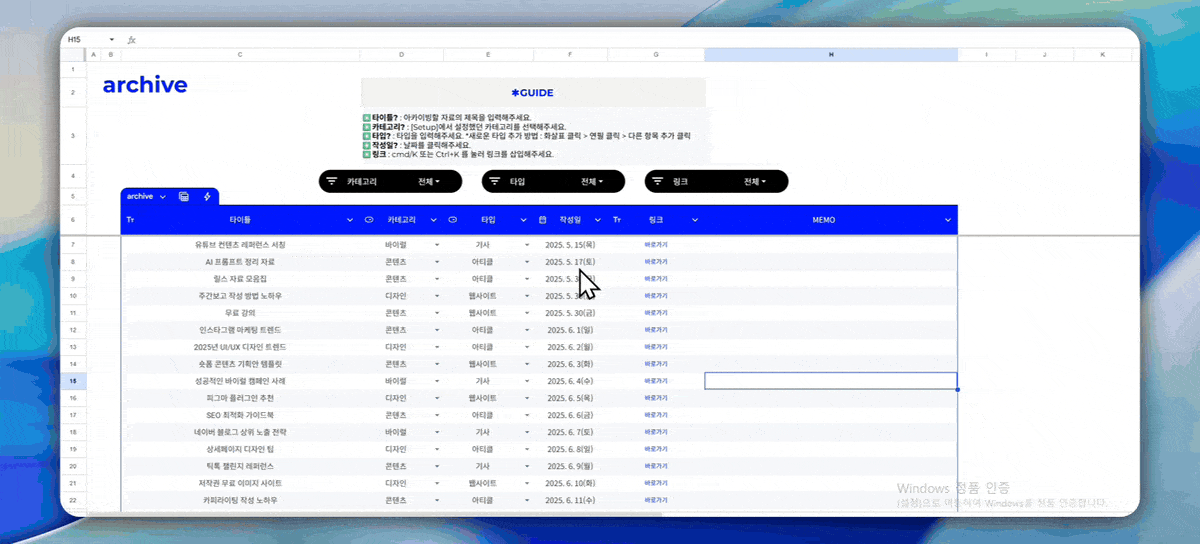Click the filter icon in 링크 slicer
Screen dimensions: 1200x544
click(x=658, y=182)
